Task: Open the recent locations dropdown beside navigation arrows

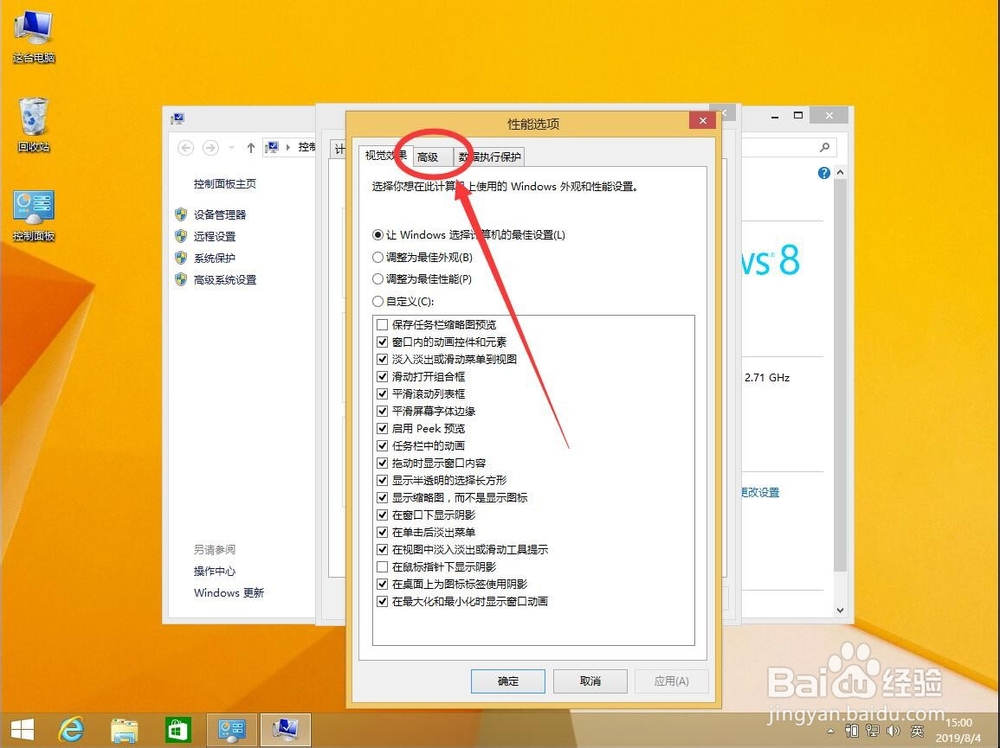Action: pyautogui.click(x=233, y=148)
